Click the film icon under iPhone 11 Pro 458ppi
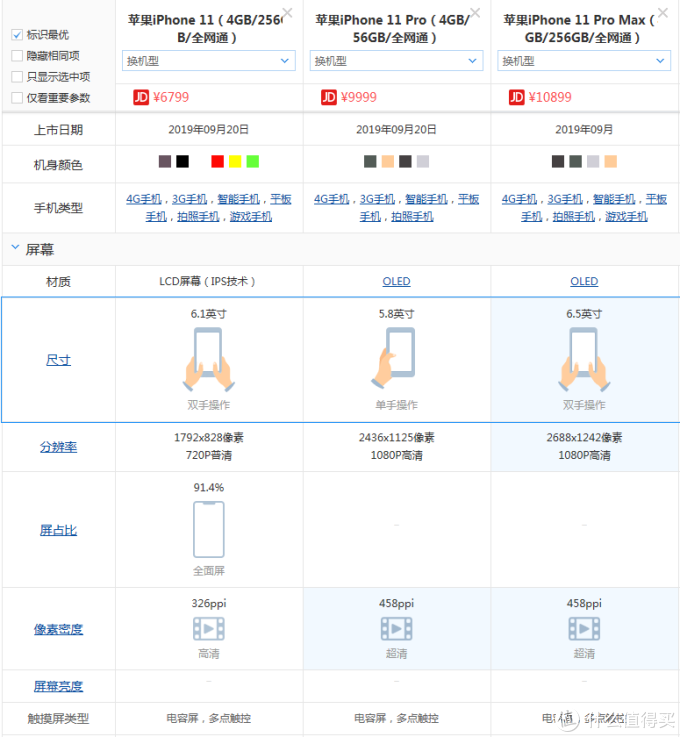 point(396,629)
